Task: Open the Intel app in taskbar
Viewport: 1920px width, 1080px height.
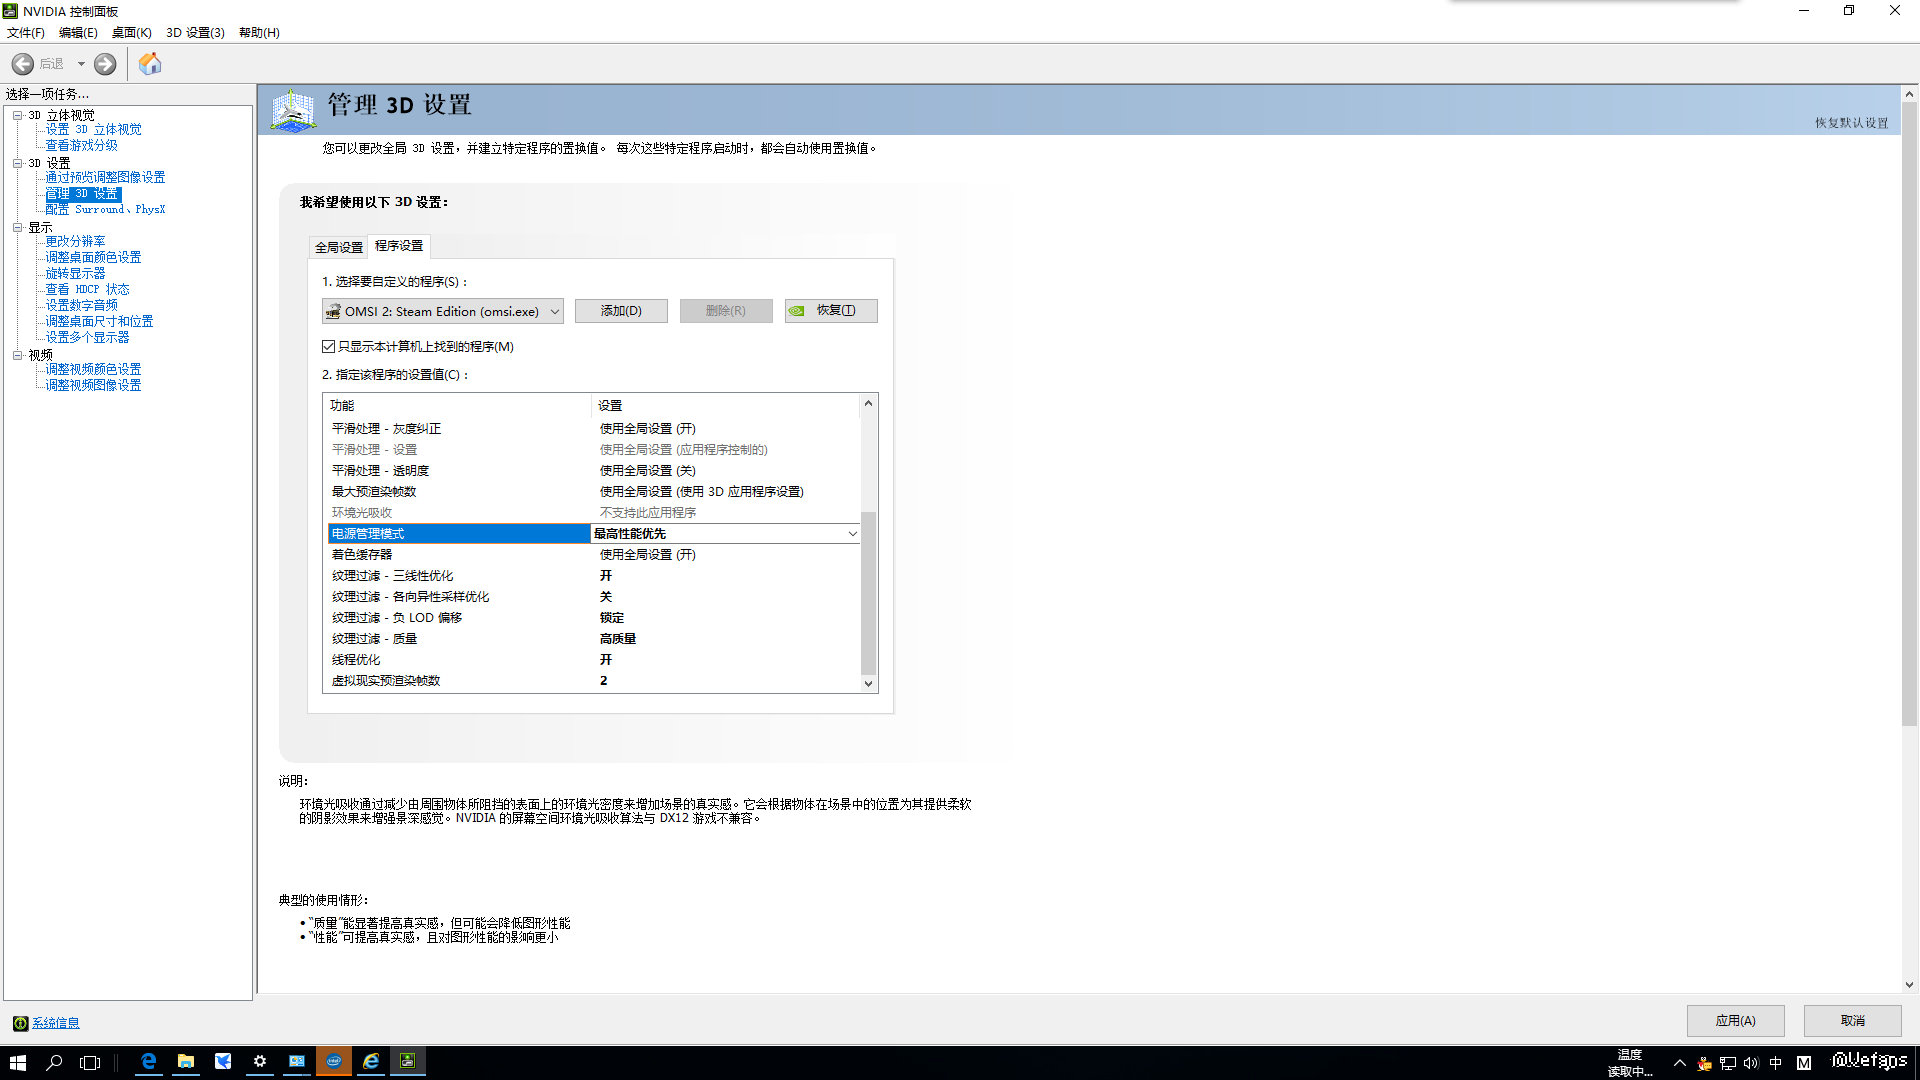Action: 334,1061
